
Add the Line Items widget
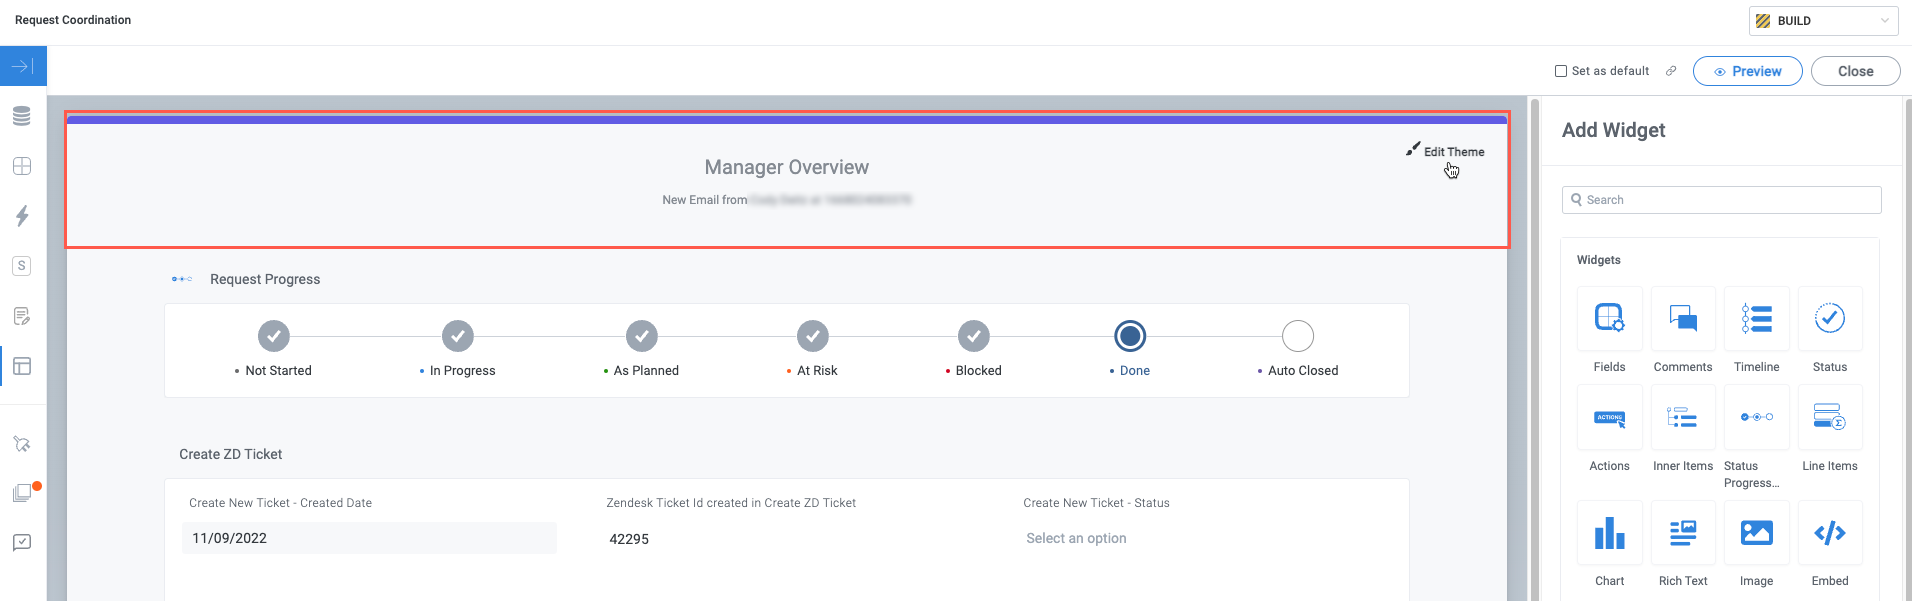[1829, 418]
